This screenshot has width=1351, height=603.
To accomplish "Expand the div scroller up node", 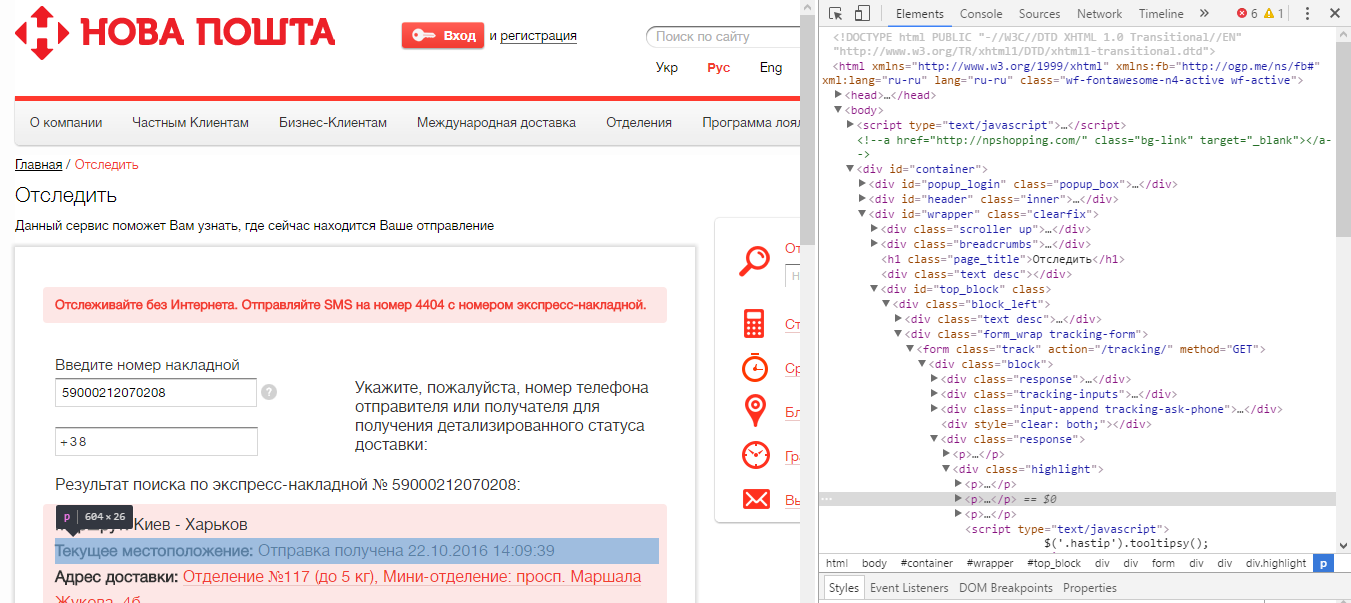I will tap(875, 230).
